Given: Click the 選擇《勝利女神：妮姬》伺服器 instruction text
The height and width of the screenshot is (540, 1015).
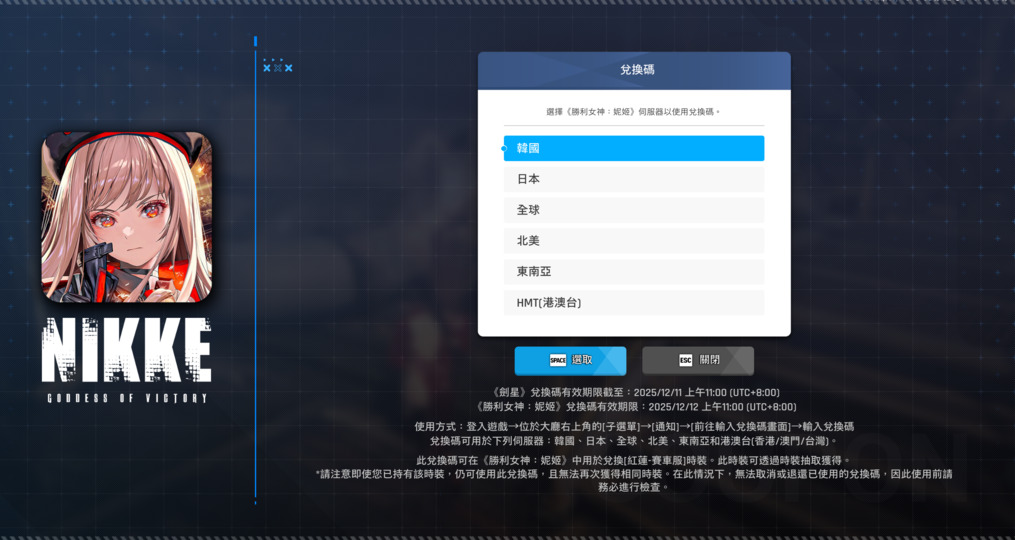Looking at the screenshot, I should click(x=634, y=111).
